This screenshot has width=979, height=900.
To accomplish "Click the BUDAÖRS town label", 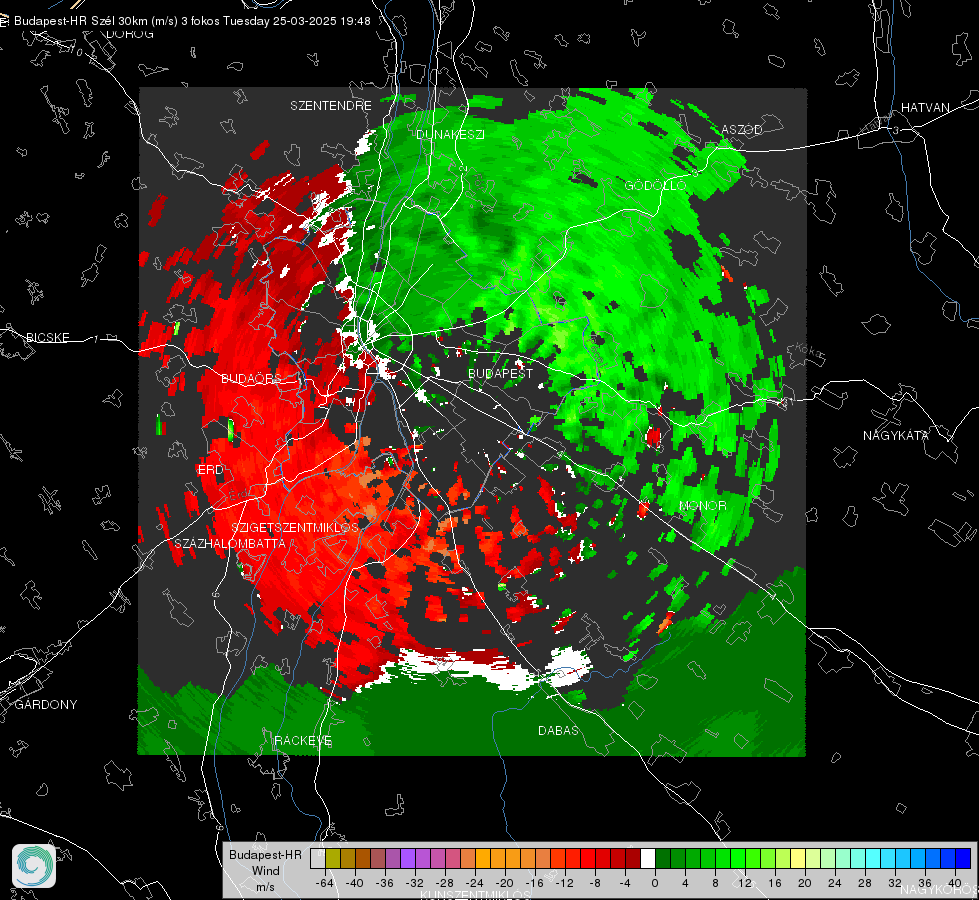I will [x=251, y=378].
